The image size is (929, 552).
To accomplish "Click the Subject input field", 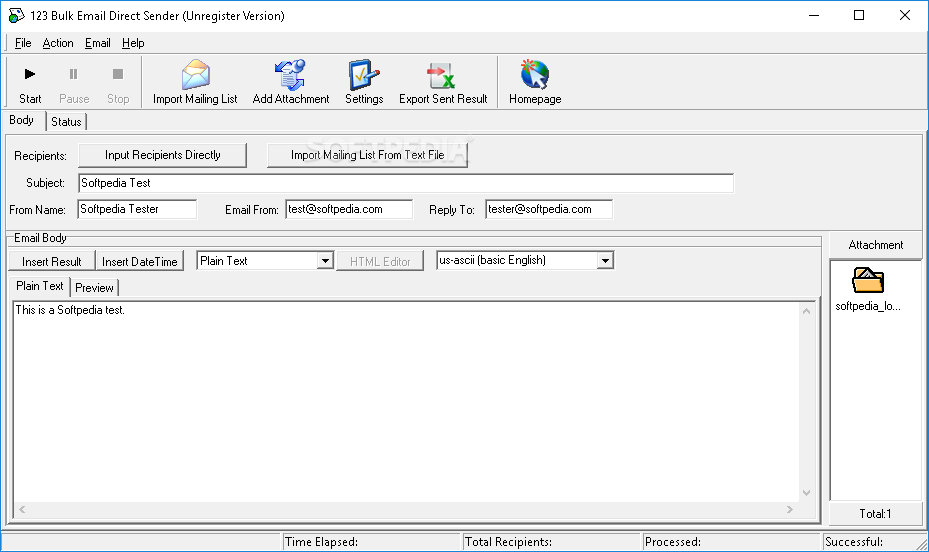I will pyautogui.click(x=406, y=183).
